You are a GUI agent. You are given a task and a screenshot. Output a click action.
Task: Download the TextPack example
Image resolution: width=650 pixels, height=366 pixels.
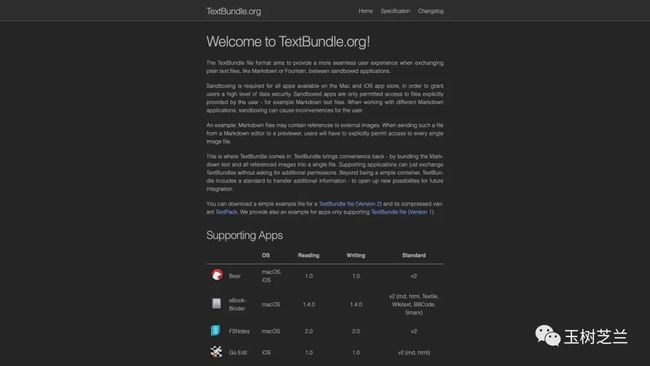click(226, 212)
